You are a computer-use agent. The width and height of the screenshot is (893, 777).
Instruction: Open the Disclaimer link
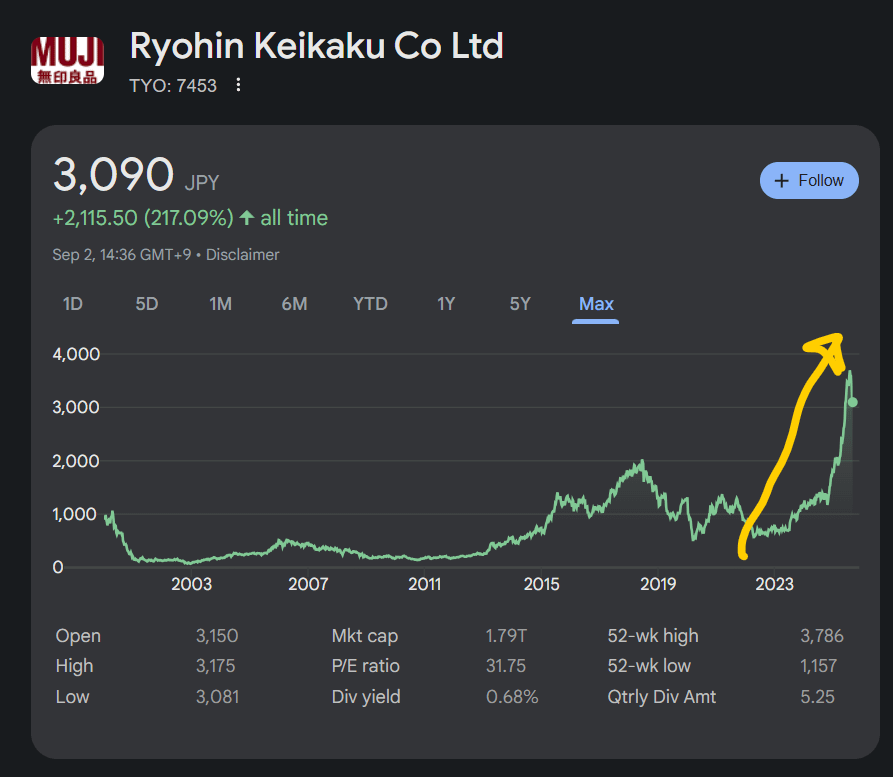(243, 255)
